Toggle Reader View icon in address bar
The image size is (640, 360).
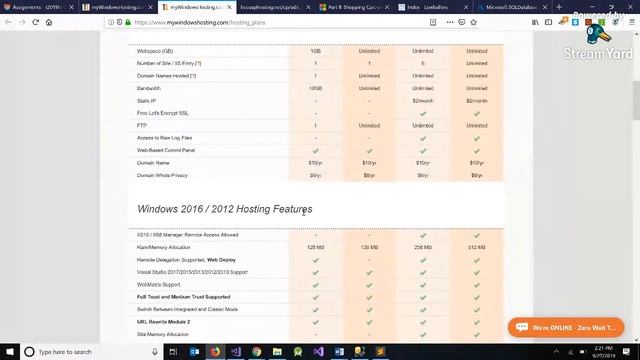tap(433, 22)
